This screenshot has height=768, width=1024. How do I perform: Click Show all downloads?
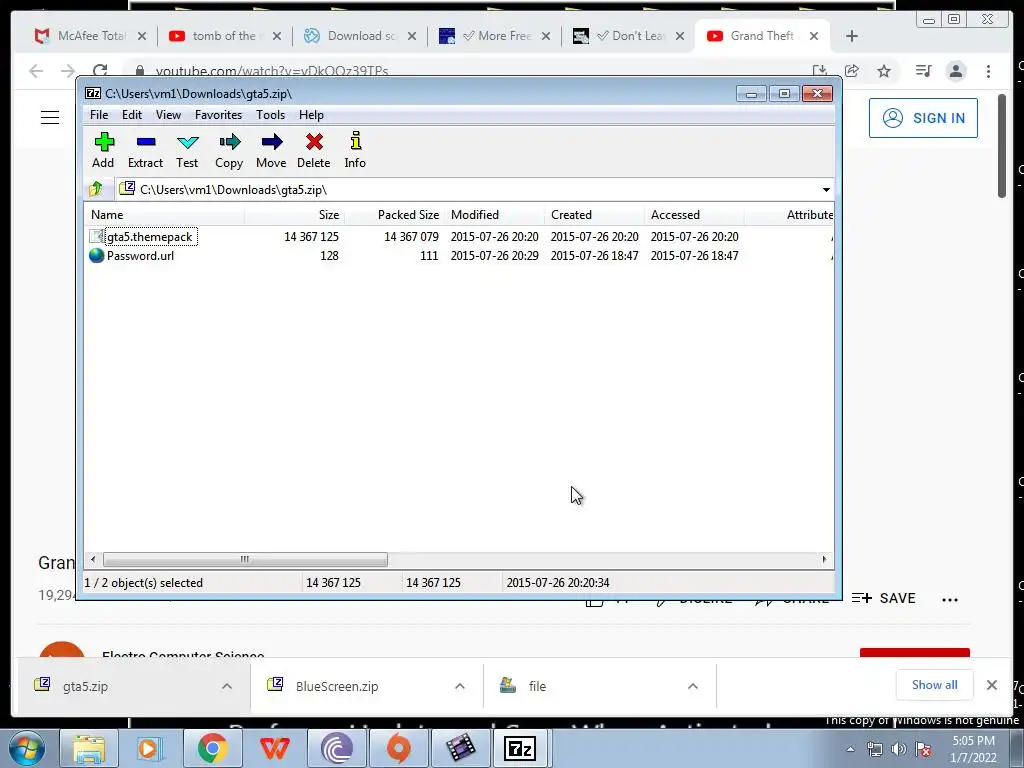point(935,685)
